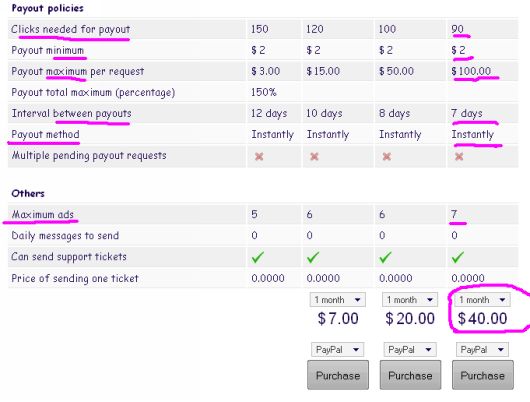Open the 1 month dropdown above $40.00

[x=482, y=300]
